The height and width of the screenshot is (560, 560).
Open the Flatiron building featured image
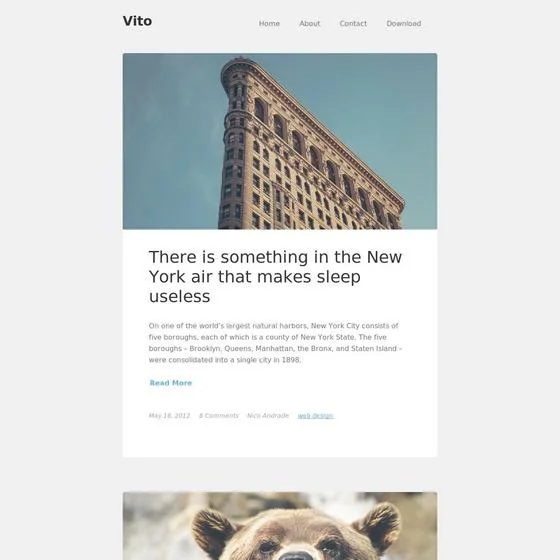[x=280, y=141]
